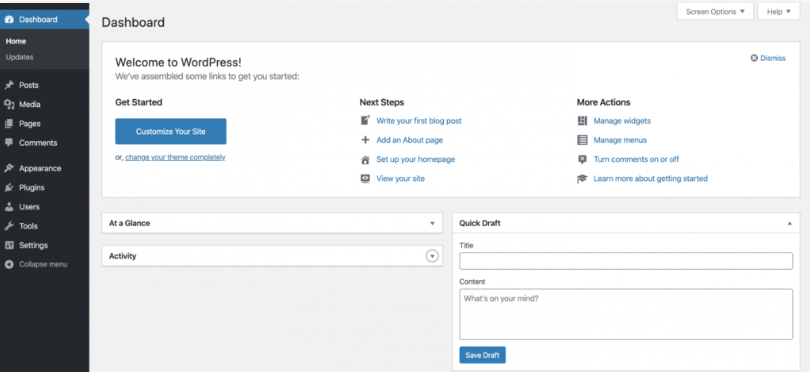Focus the Quick Draft Title field
Screen dimensions: 810x372
(x=626, y=261)
